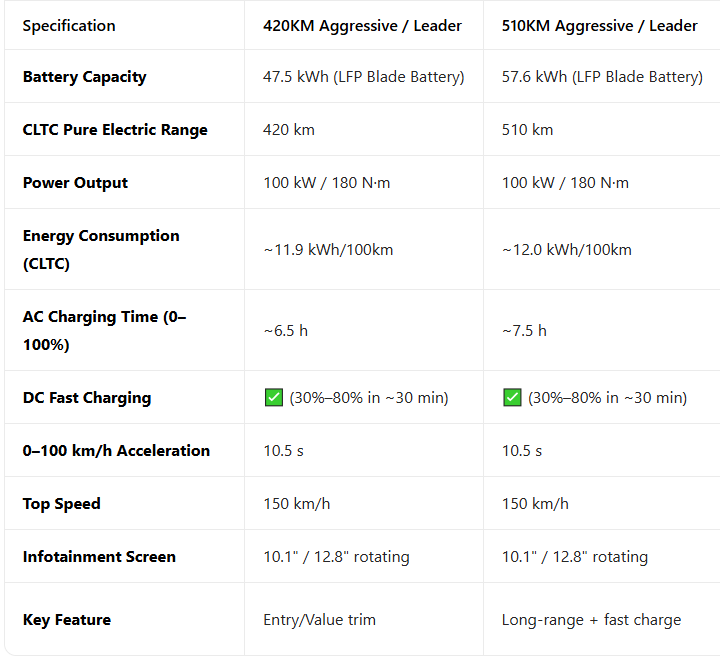Click the ~12.0 kWh/100km consumption value

(x=567, y=250)
